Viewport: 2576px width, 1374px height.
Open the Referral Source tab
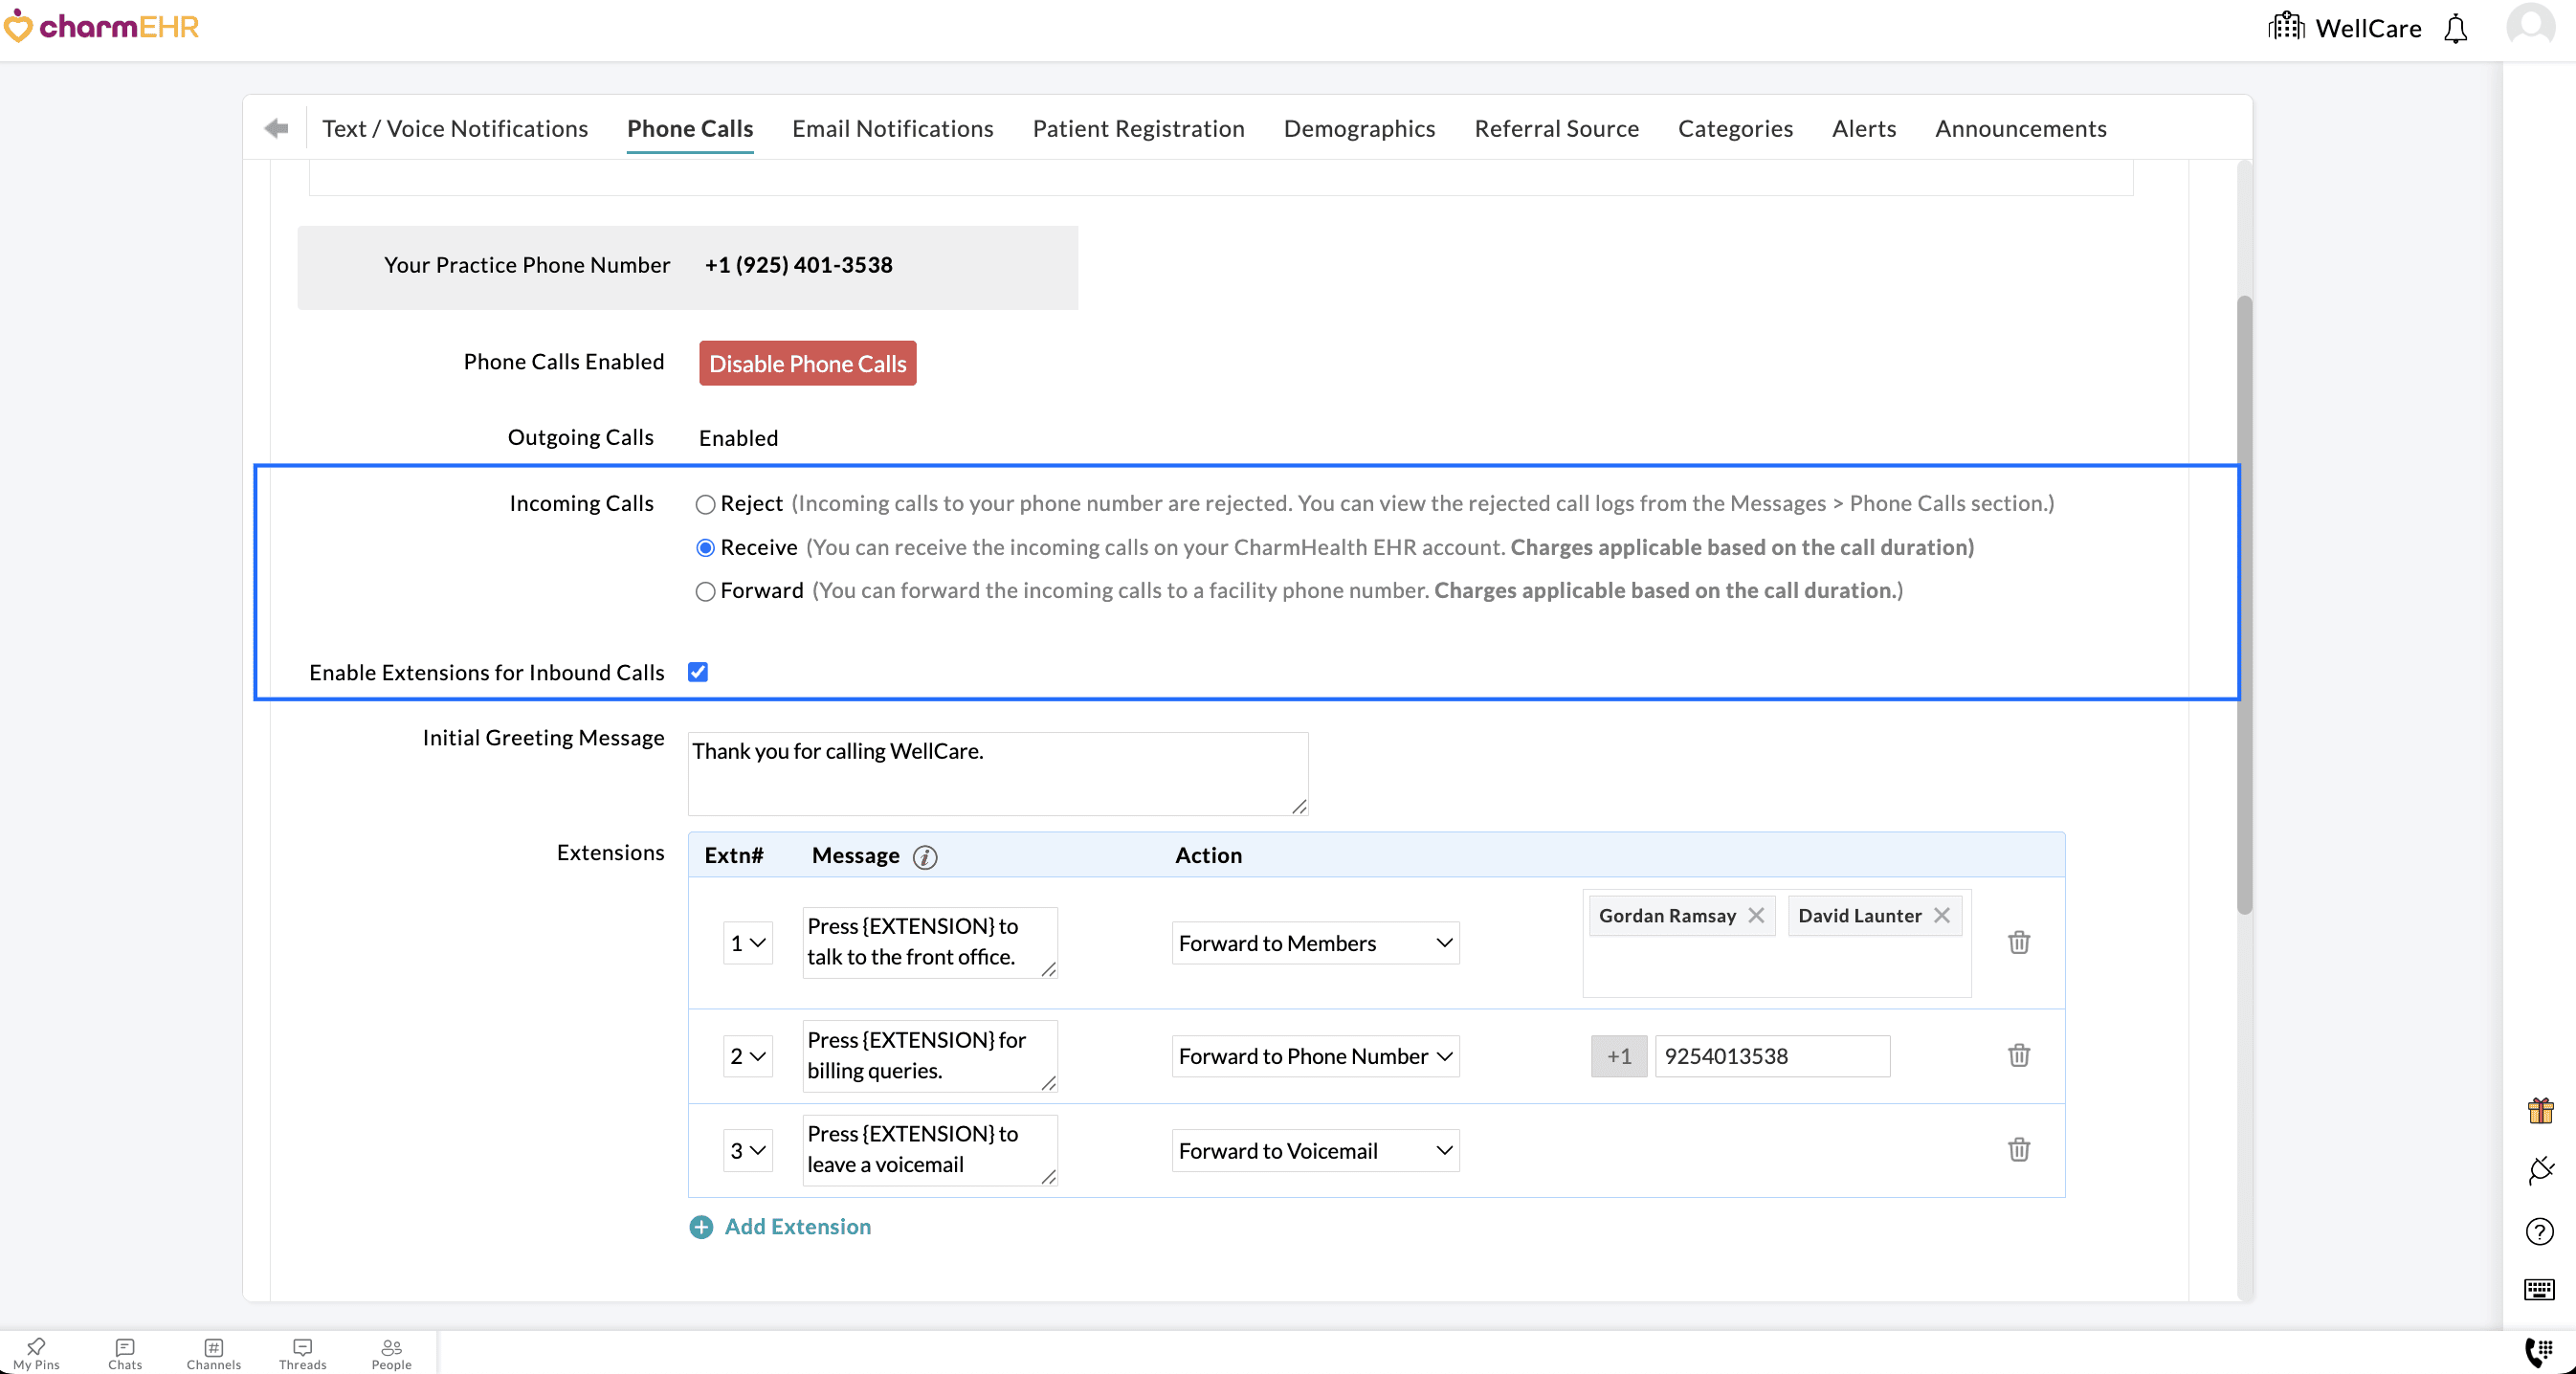(x=1557, y=128)
